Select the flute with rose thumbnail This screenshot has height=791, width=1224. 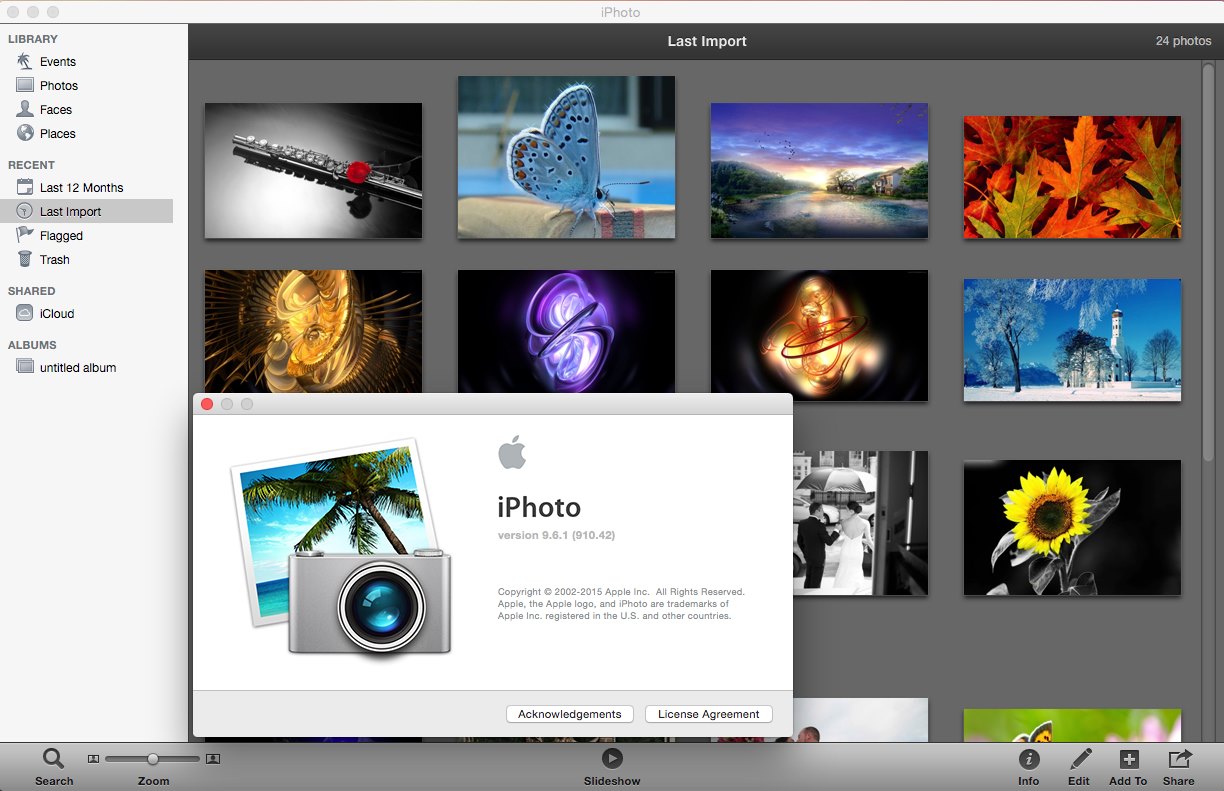coord(313,170)
